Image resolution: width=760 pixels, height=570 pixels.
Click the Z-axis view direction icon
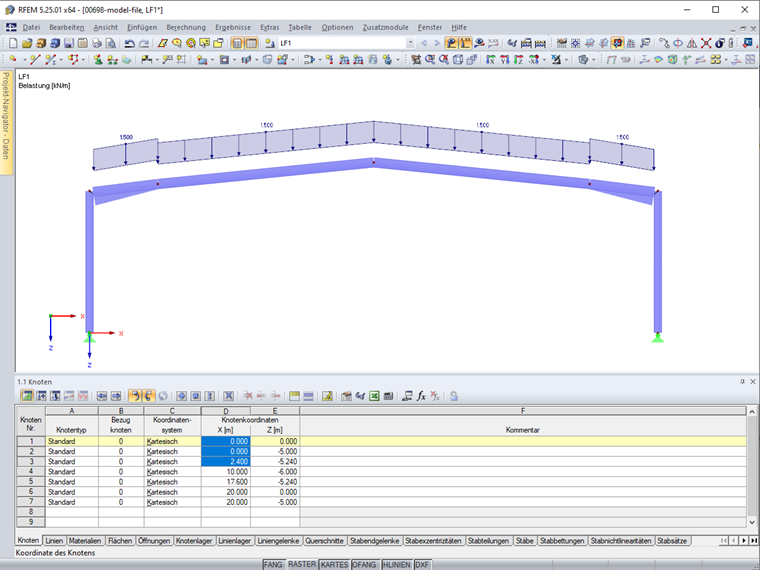click(x=519, y=60)
